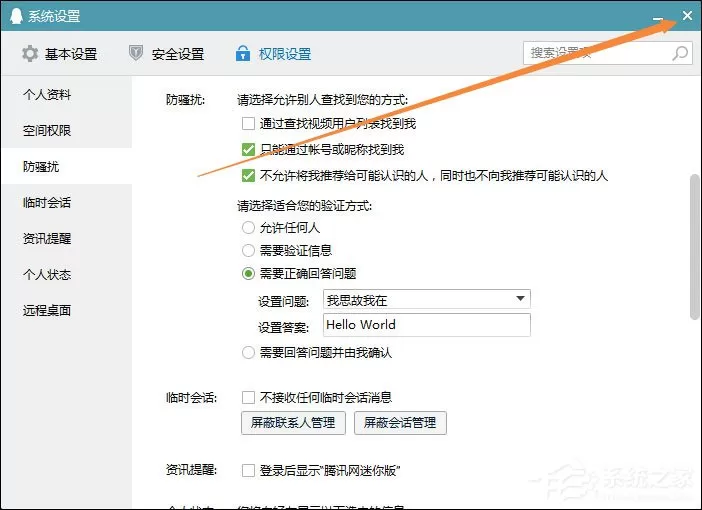This screenshot has width=702, height=510.
Task: Click the gear icon for 基本设置
Action: coord(30,54)
